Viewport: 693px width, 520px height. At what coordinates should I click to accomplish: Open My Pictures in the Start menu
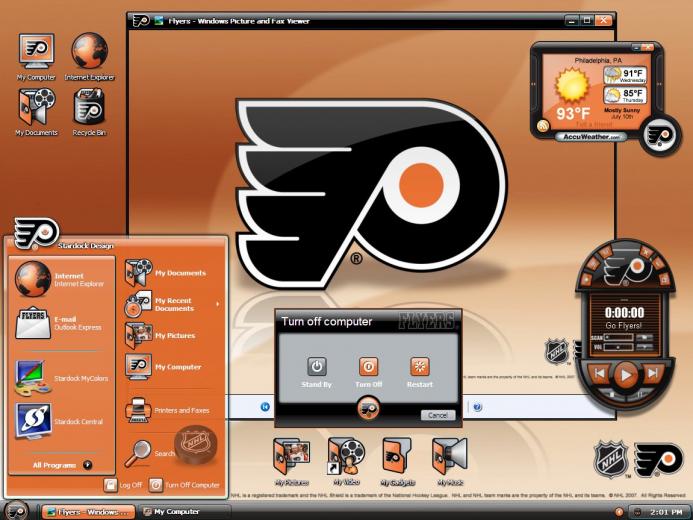tap(160, 335)
